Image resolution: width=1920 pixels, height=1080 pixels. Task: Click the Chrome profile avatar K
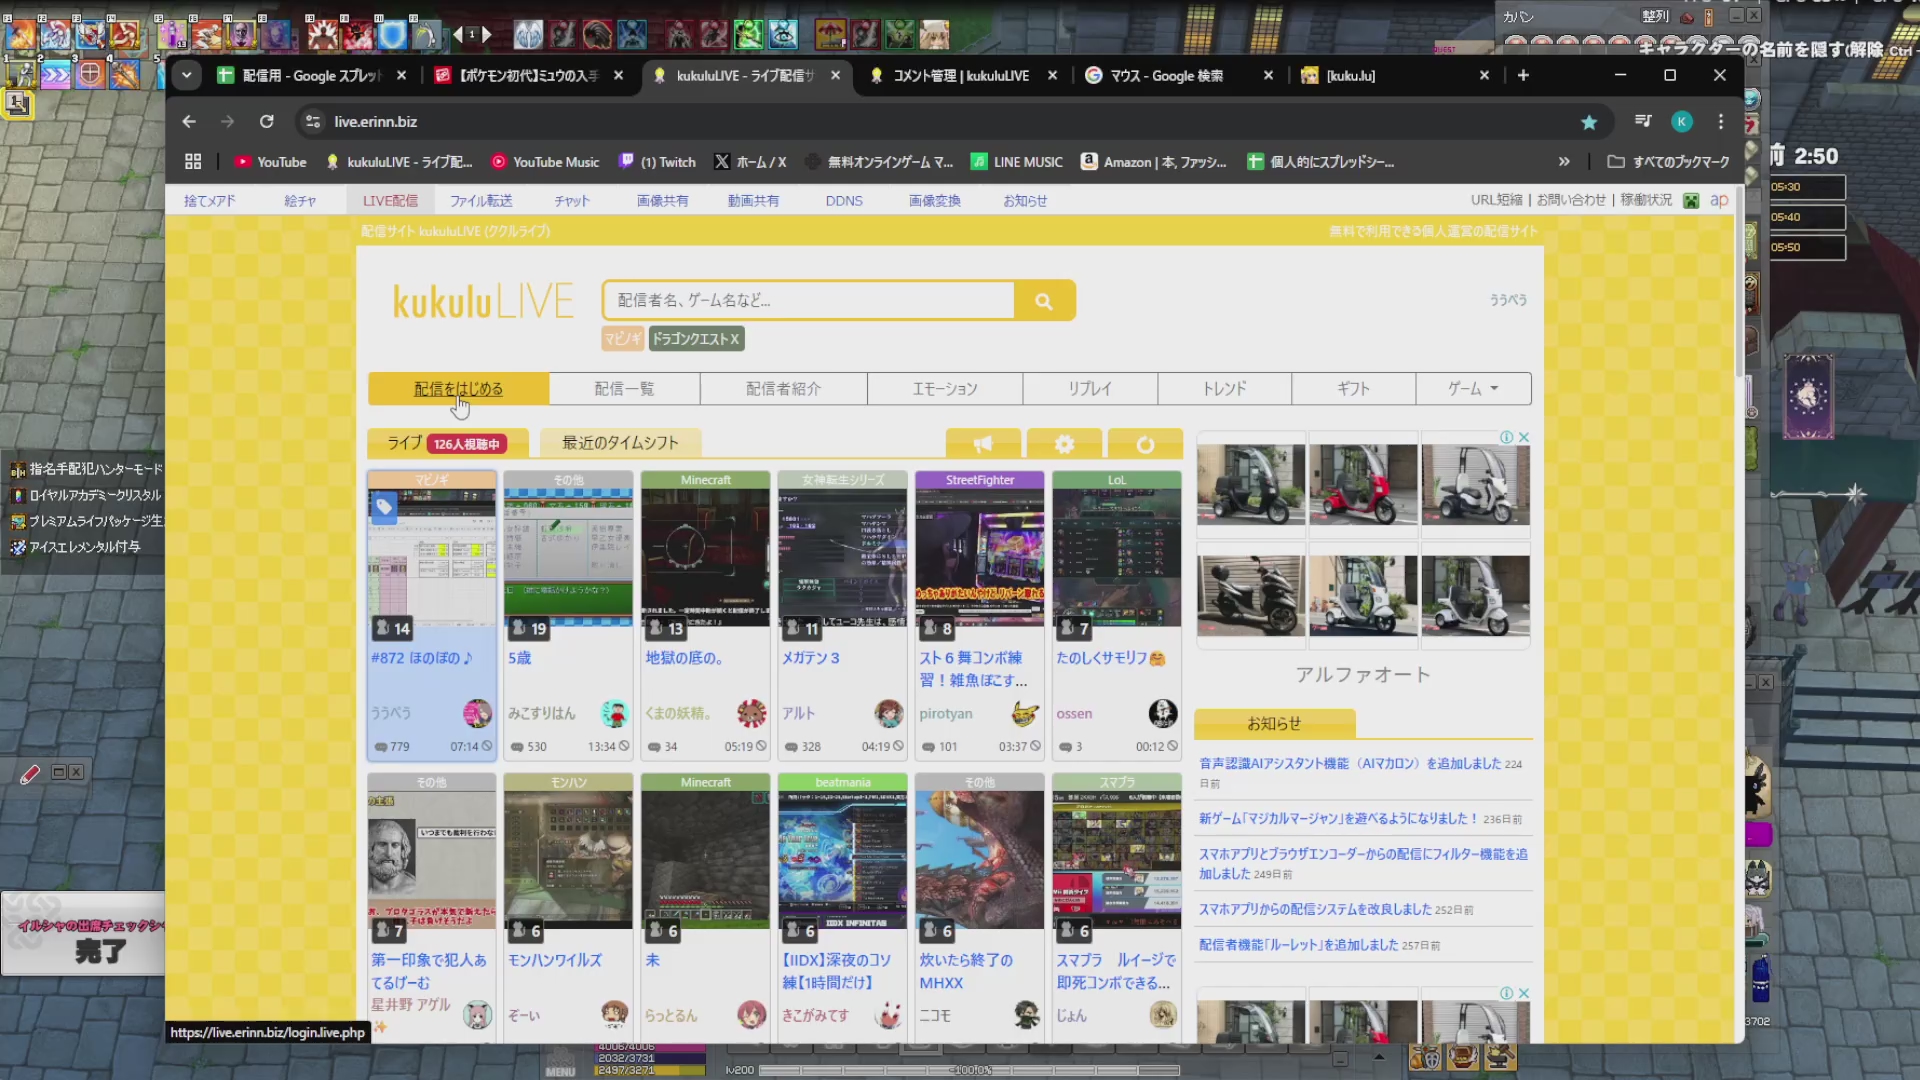1682,122
